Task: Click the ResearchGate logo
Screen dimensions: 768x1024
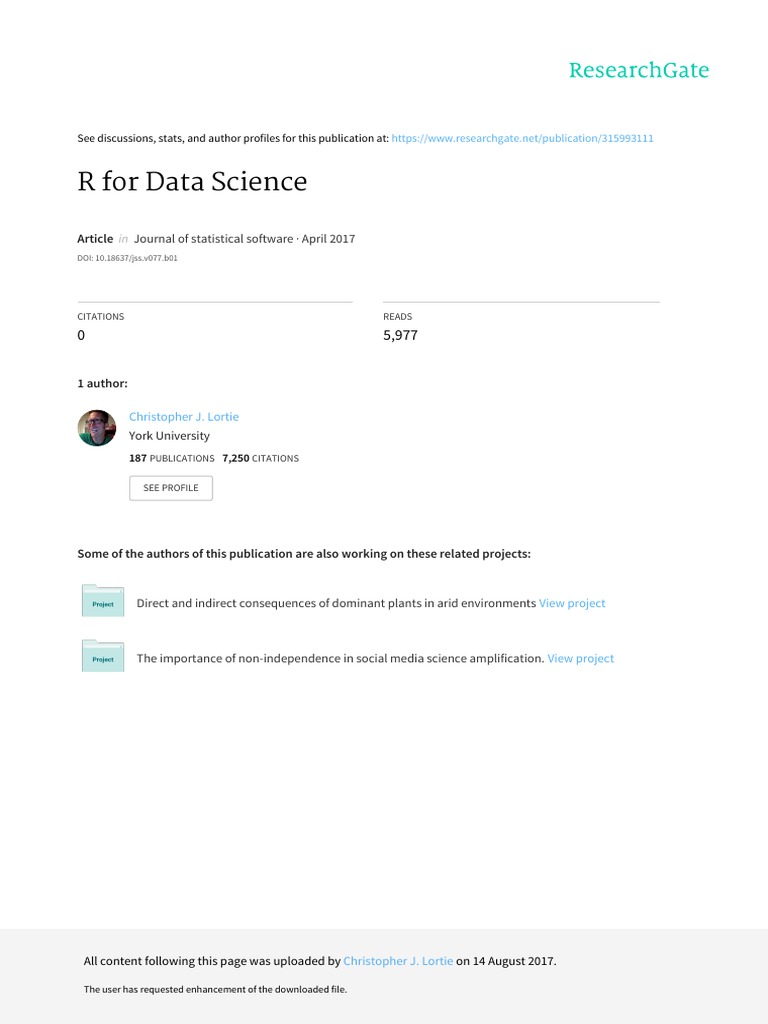Action: [638, 71]
